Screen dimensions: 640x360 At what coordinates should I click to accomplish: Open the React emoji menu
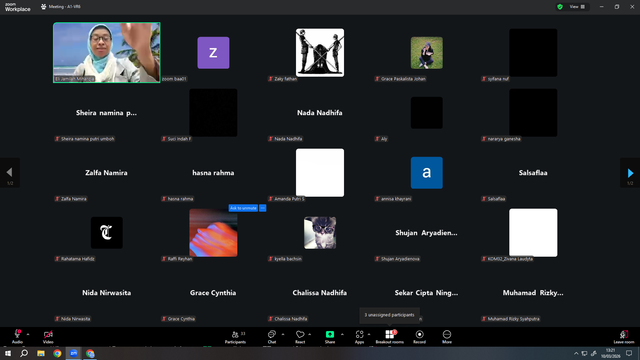click(x=300, y=337)
